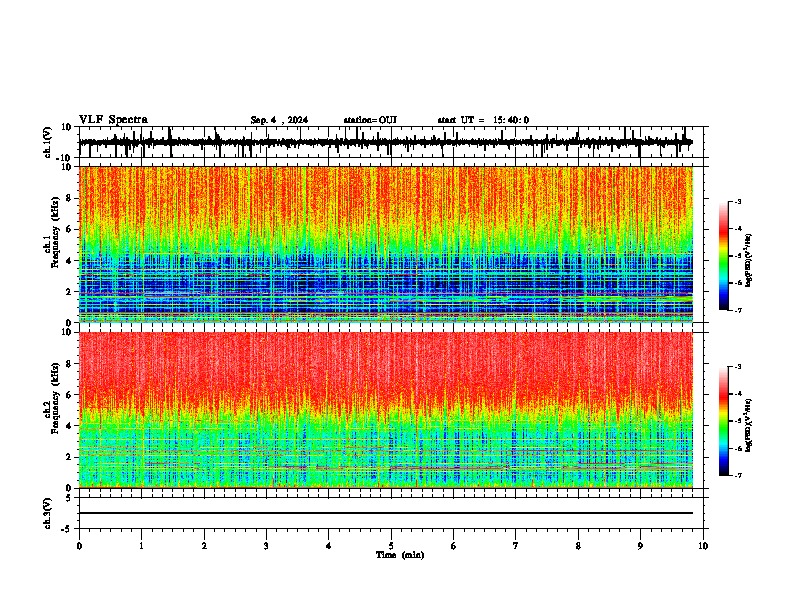
Task: Click the ch.1 frequency axis "6" kHz tick
Action: 70,229
